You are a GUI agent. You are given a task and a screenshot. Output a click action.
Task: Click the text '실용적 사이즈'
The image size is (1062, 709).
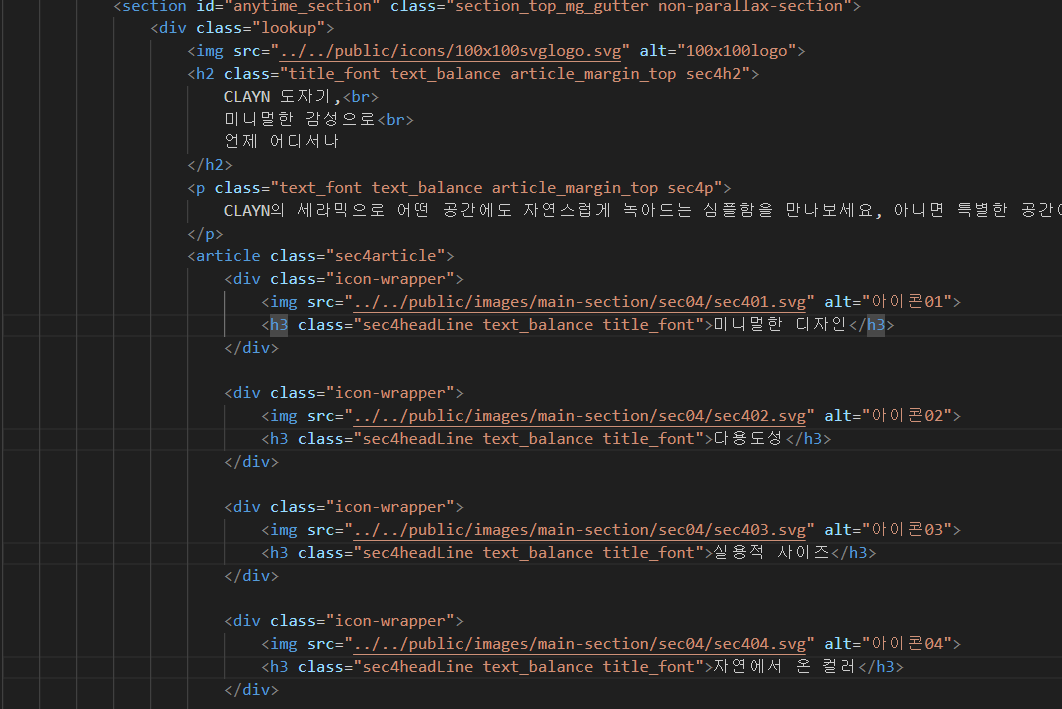771,553
